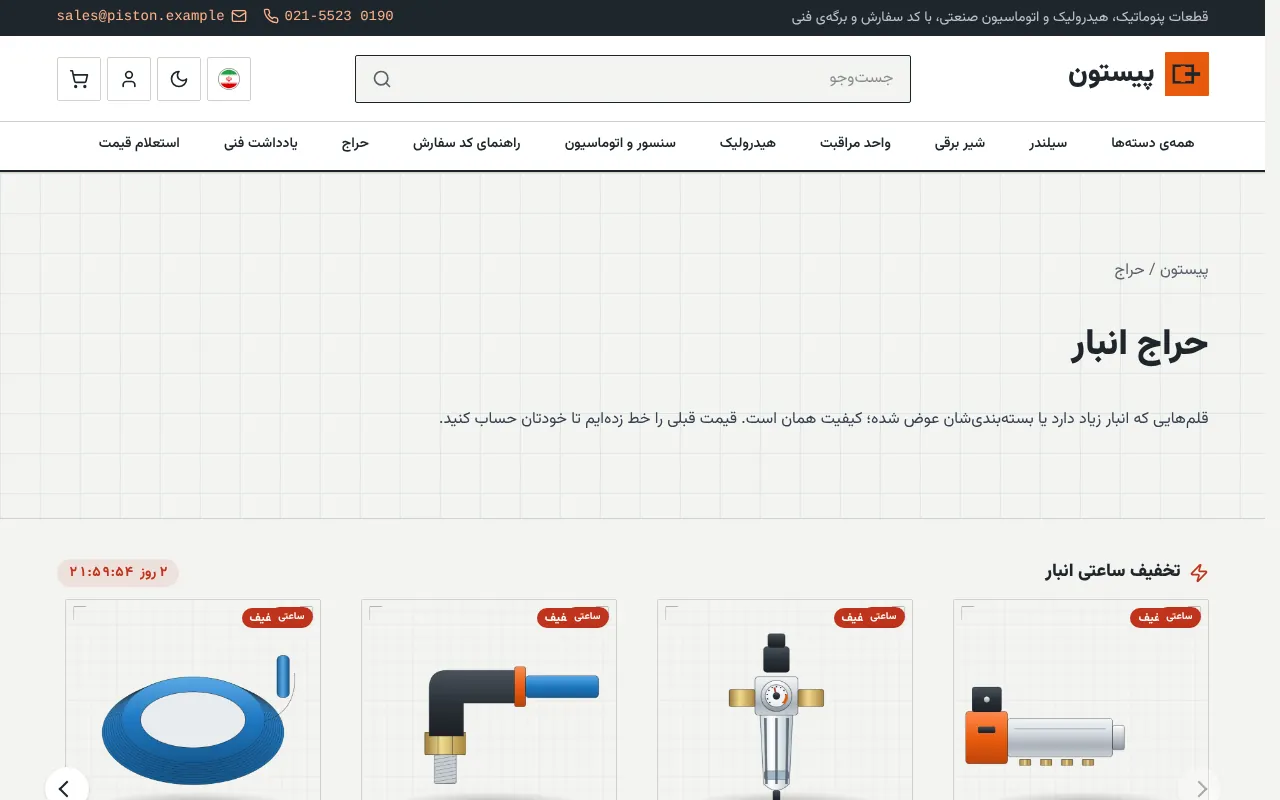The height and width of the screenshot is (800, 1280).
Task: Open the واحد مراقبت menu item
Action: 855,143
